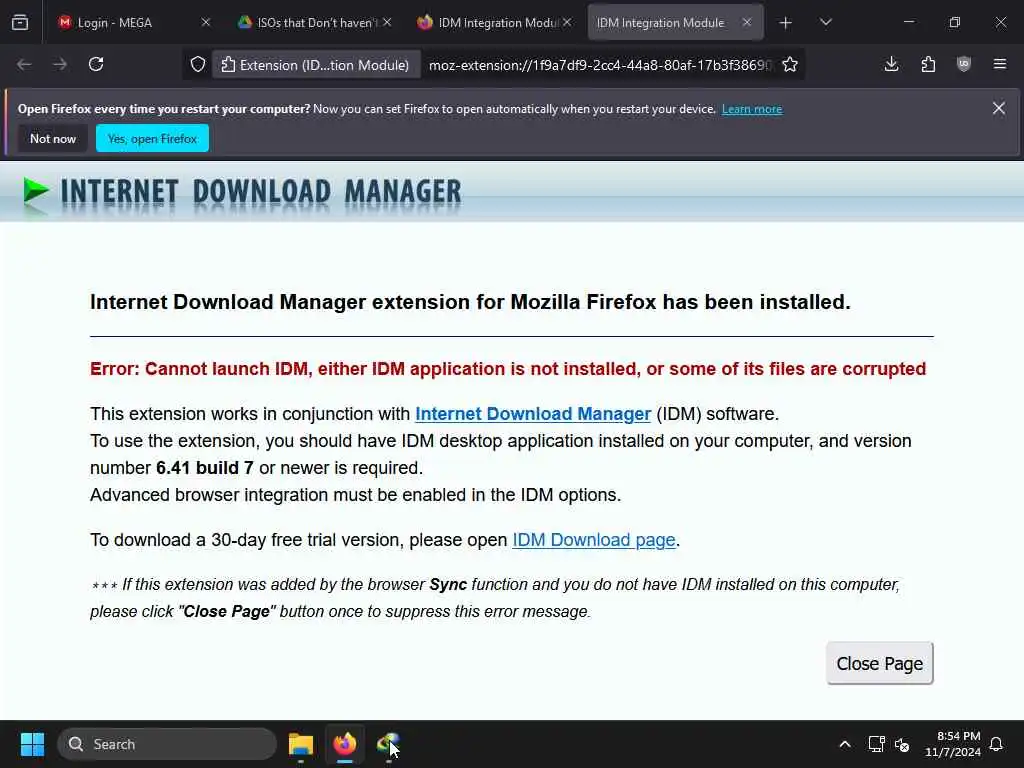Follow the Learn more link in notification

click(752, 109)
